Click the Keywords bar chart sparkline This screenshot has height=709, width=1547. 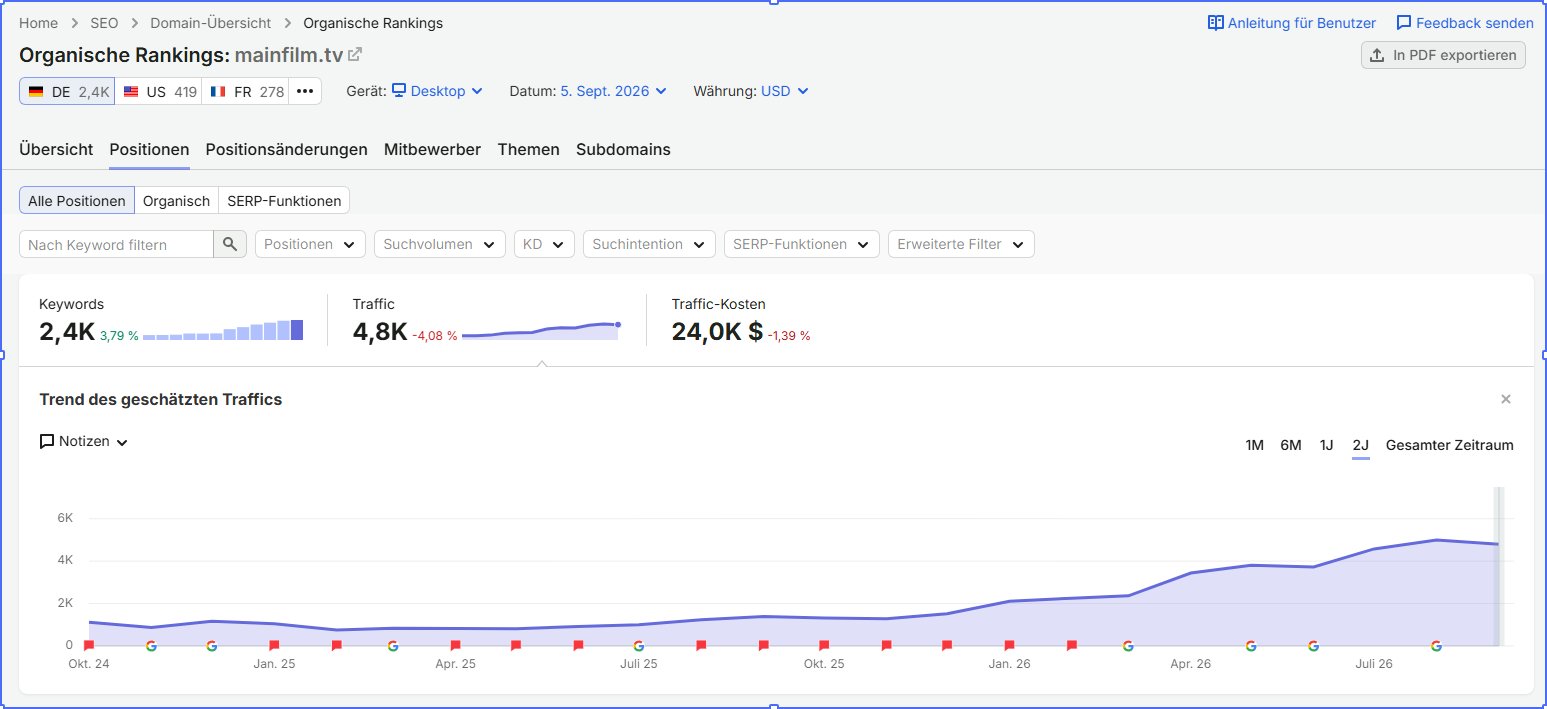pyautogui.click(x=223, y=331)
